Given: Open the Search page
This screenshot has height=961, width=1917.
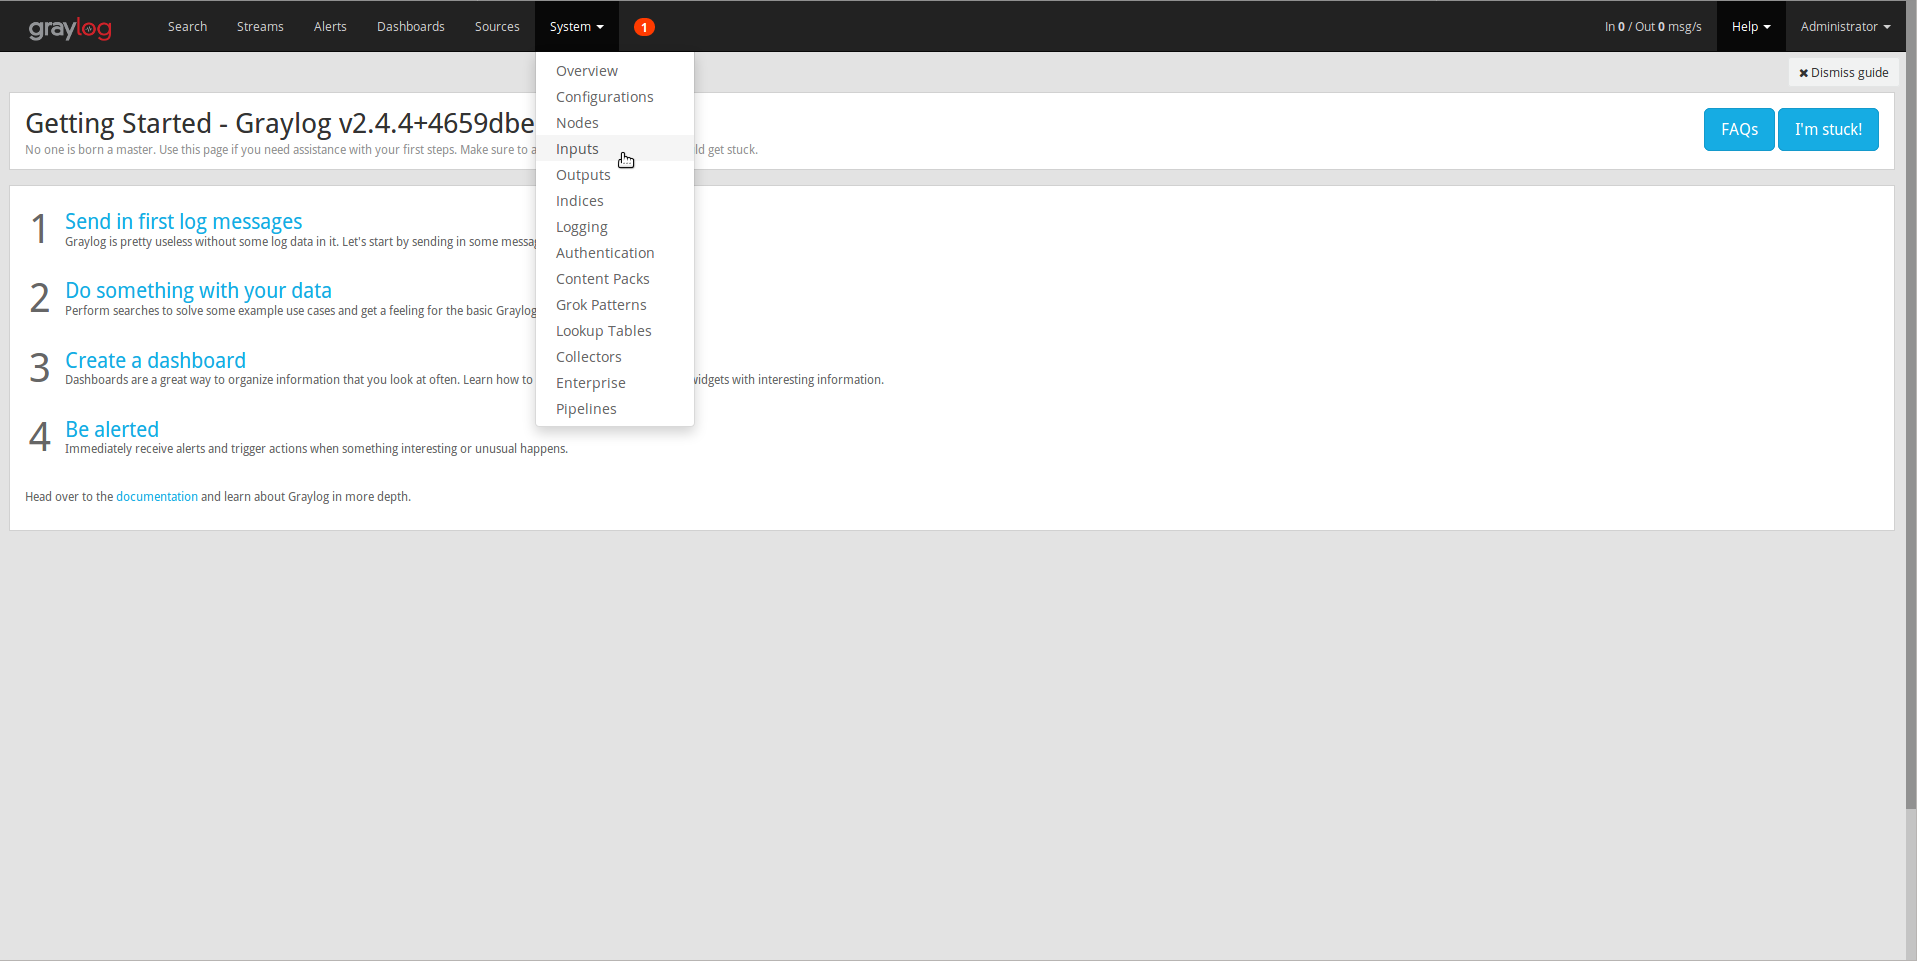Looking at the screenshot, I should pos(187,27).
